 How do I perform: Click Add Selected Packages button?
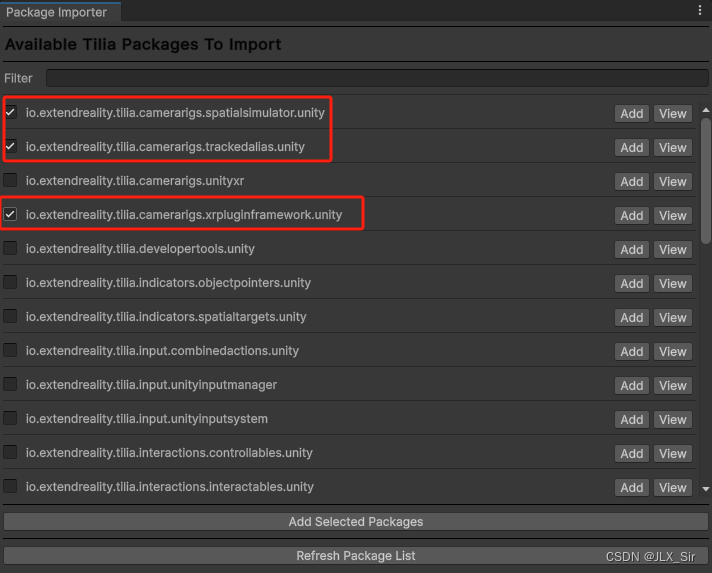(x=356, y=522)
